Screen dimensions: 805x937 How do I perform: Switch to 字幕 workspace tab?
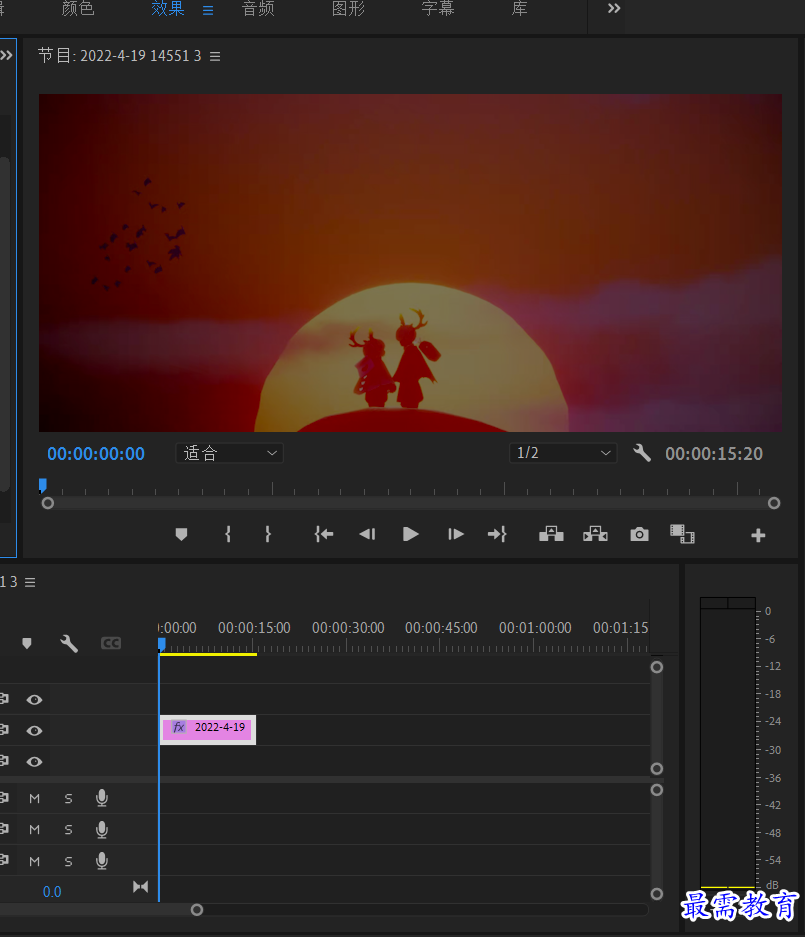pyautogui.click(x=438, y=8)
